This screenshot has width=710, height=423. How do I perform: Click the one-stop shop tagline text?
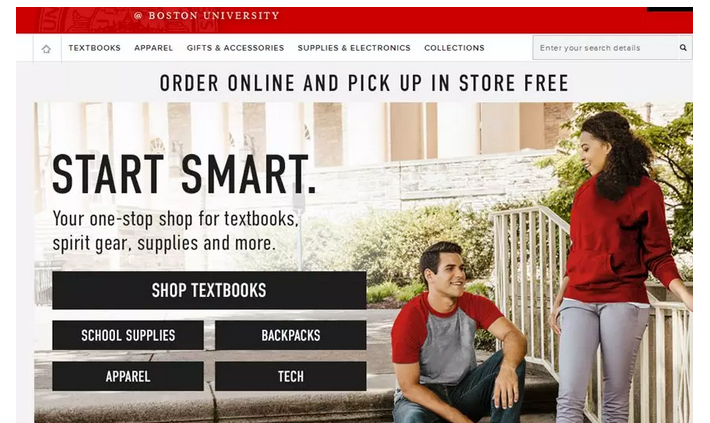[176, 231]
